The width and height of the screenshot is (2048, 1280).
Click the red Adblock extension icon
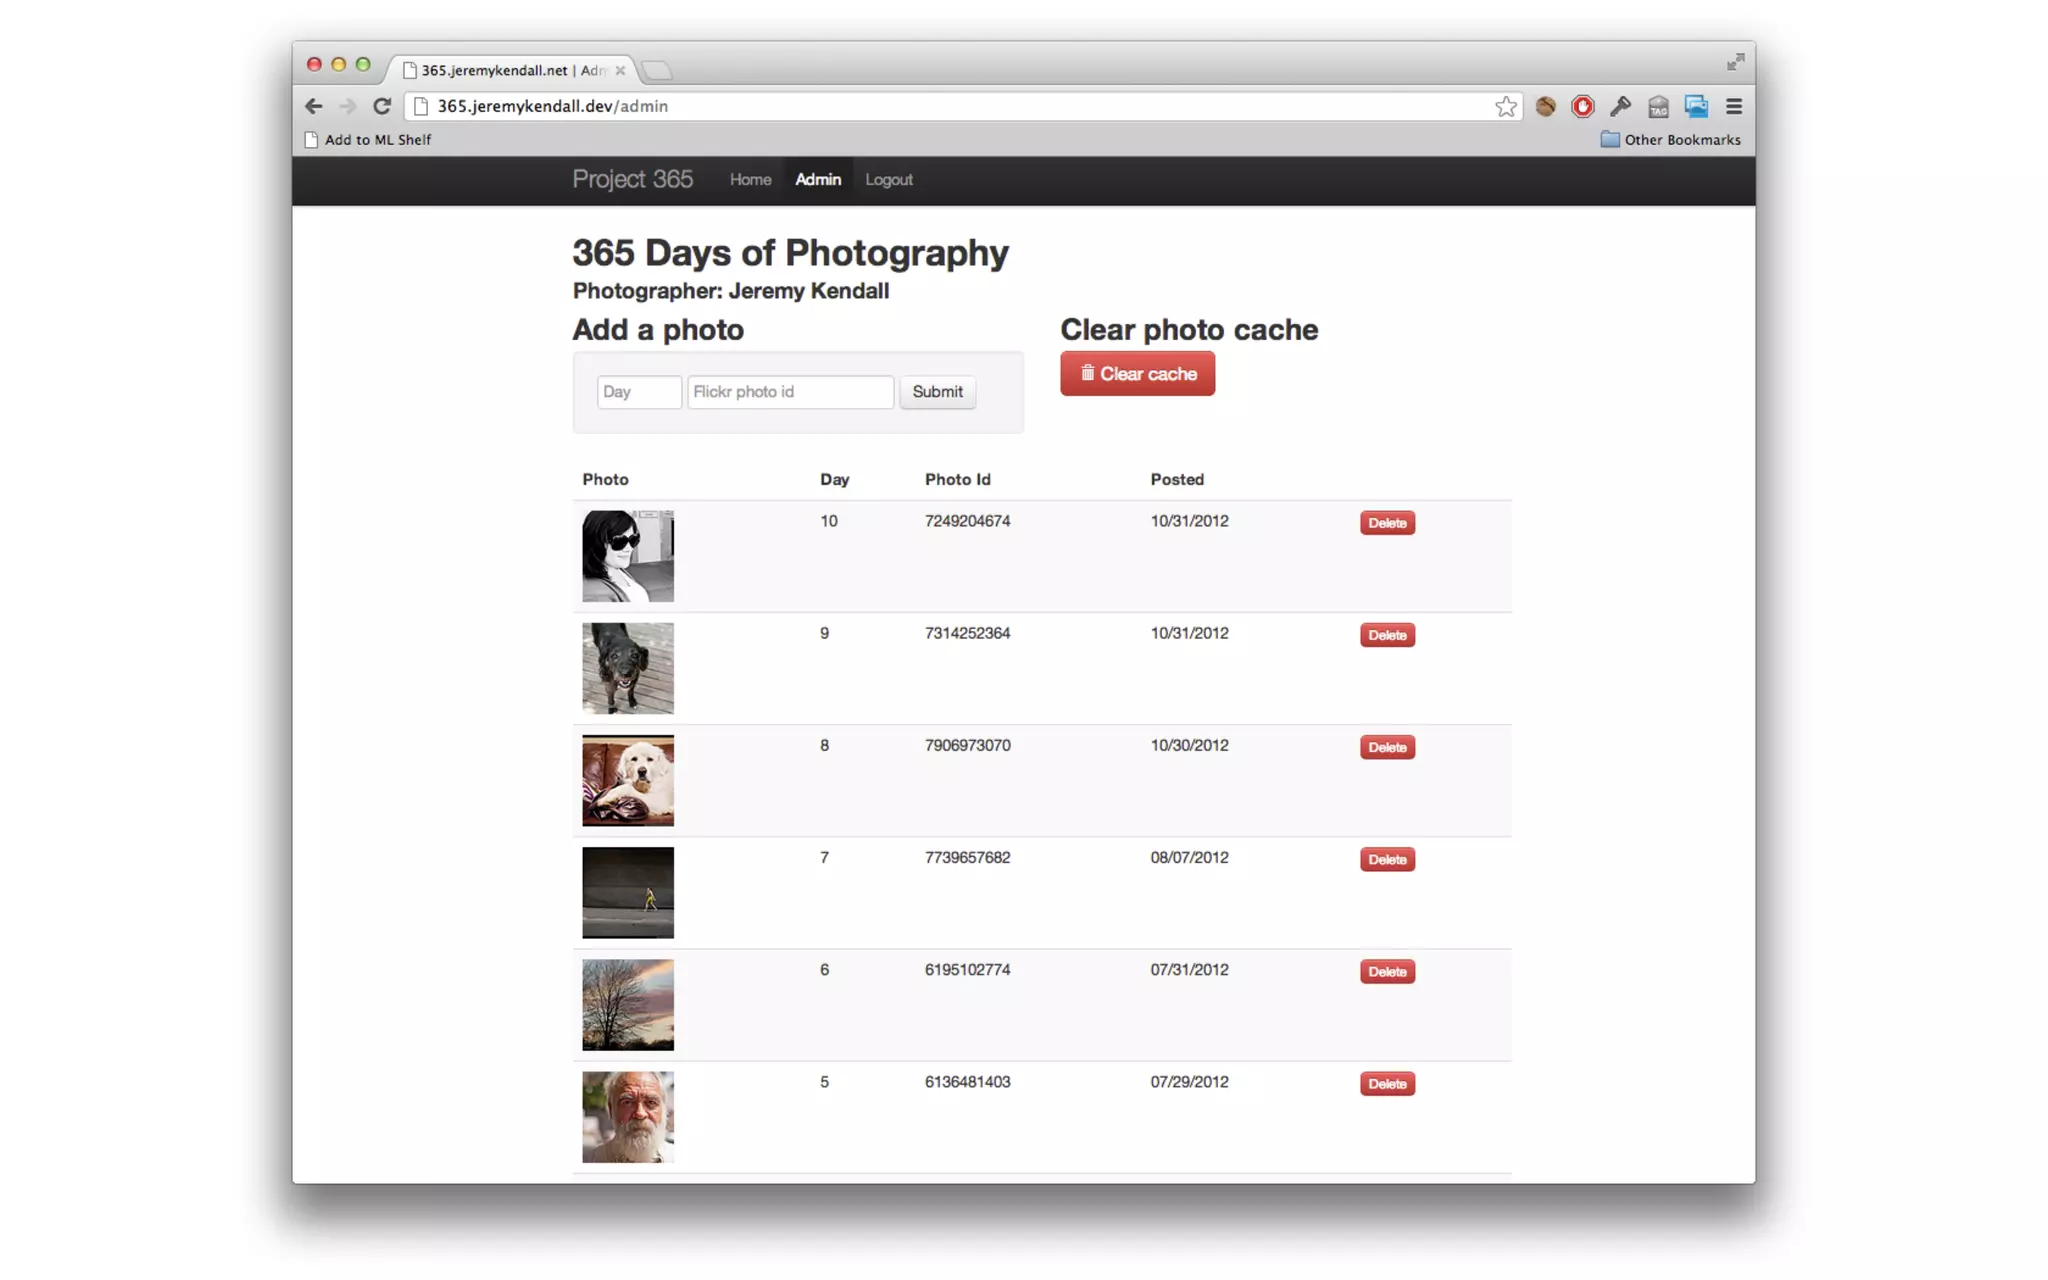pyautogui.click(x=1582, y=106)
